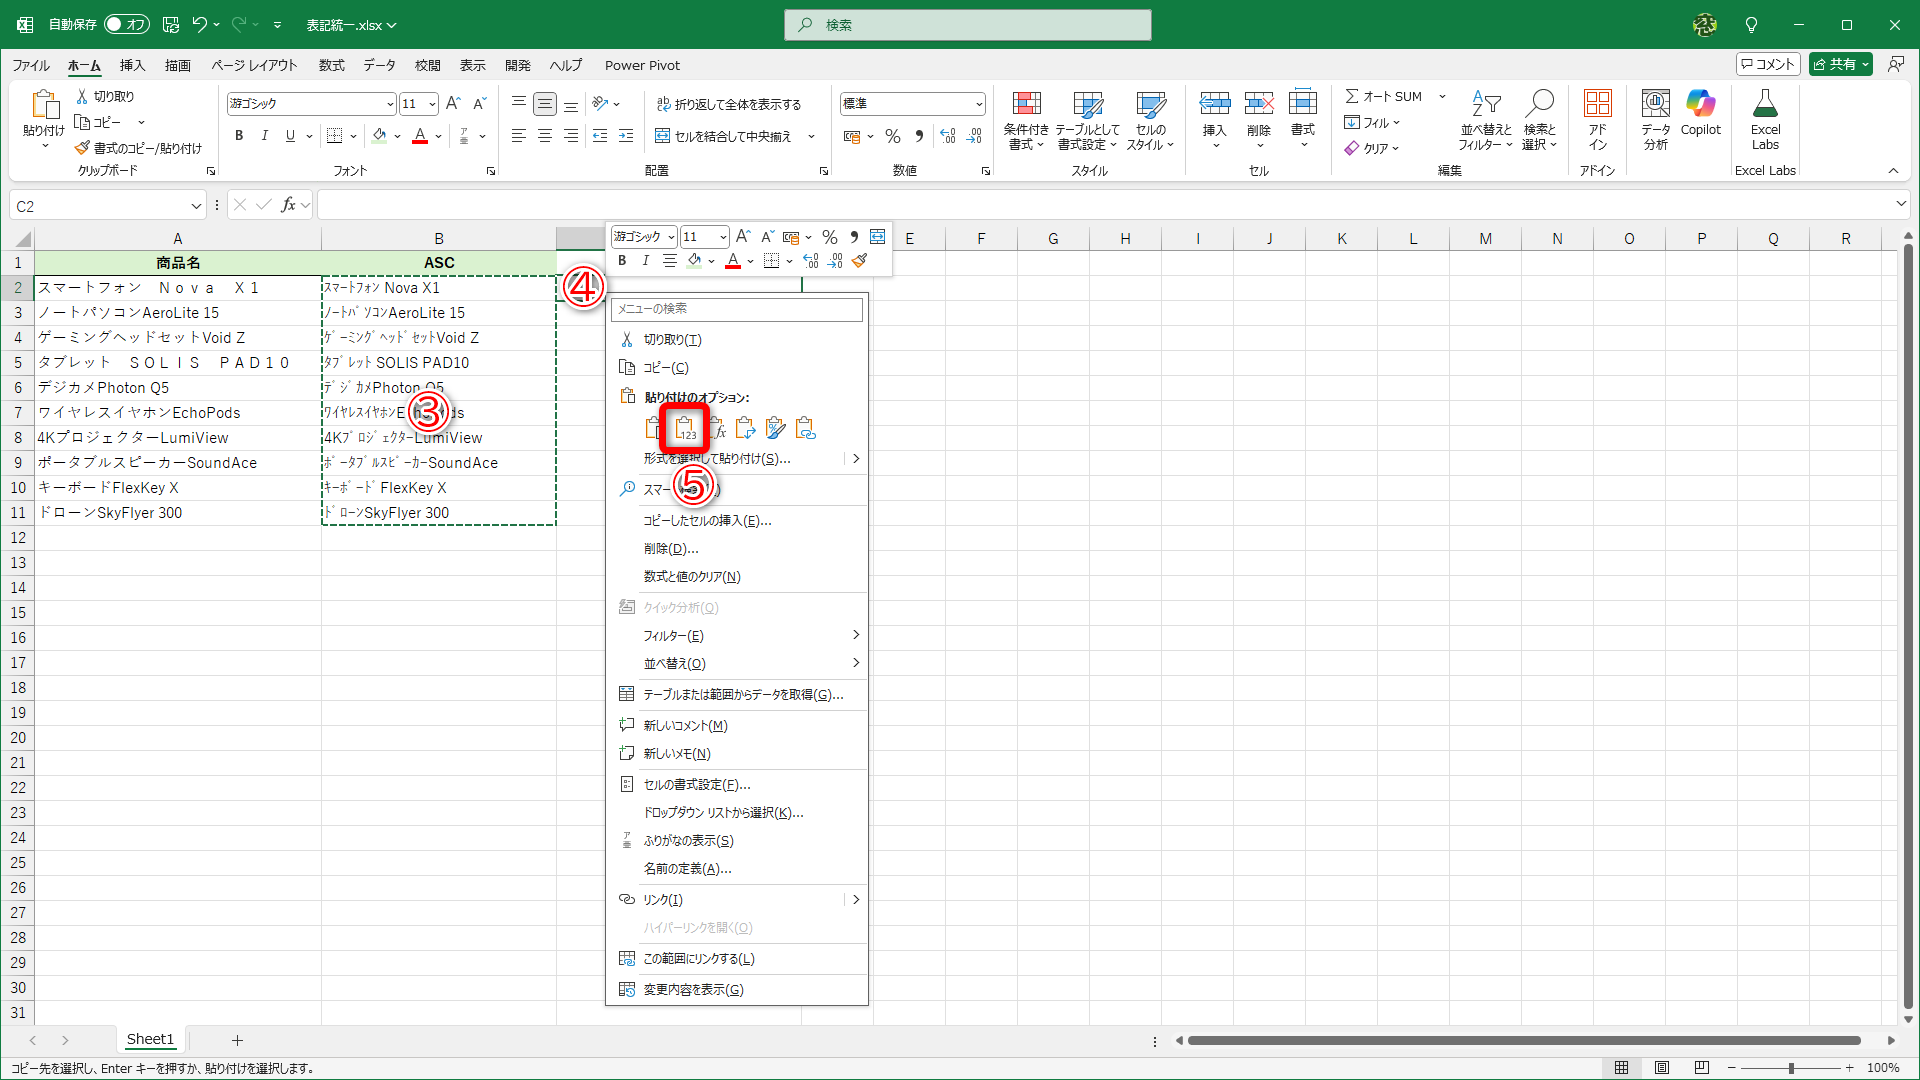Click the context menu search field

pyautogui.click(x=737, y=309)
